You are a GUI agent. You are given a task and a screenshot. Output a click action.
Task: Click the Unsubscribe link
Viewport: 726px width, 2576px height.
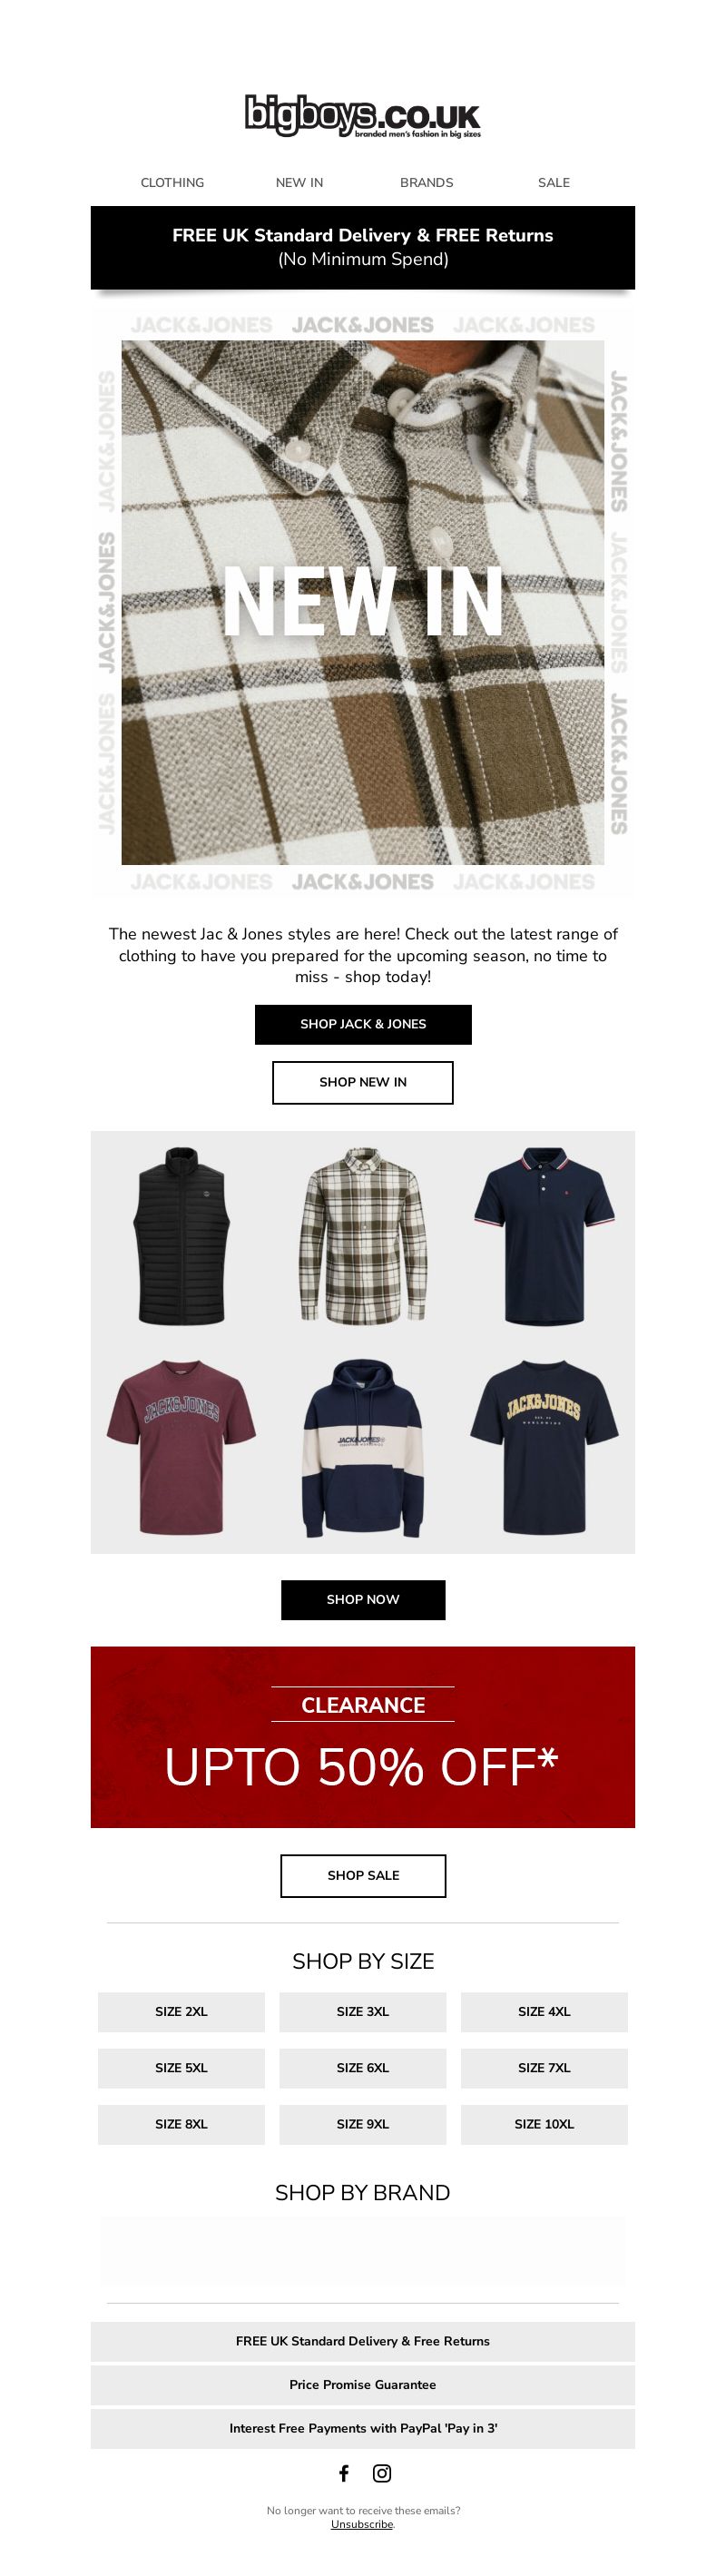362,2524
